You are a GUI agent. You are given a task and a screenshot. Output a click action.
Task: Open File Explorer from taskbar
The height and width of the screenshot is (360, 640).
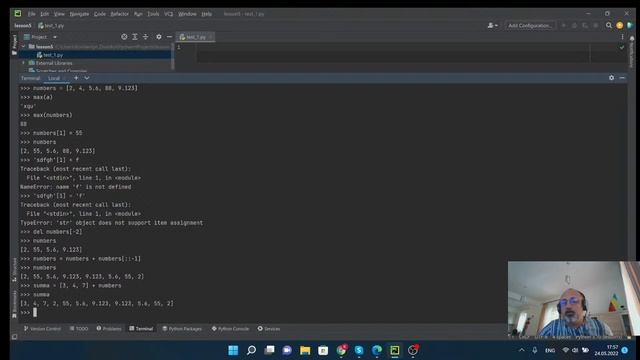point(305,350)
